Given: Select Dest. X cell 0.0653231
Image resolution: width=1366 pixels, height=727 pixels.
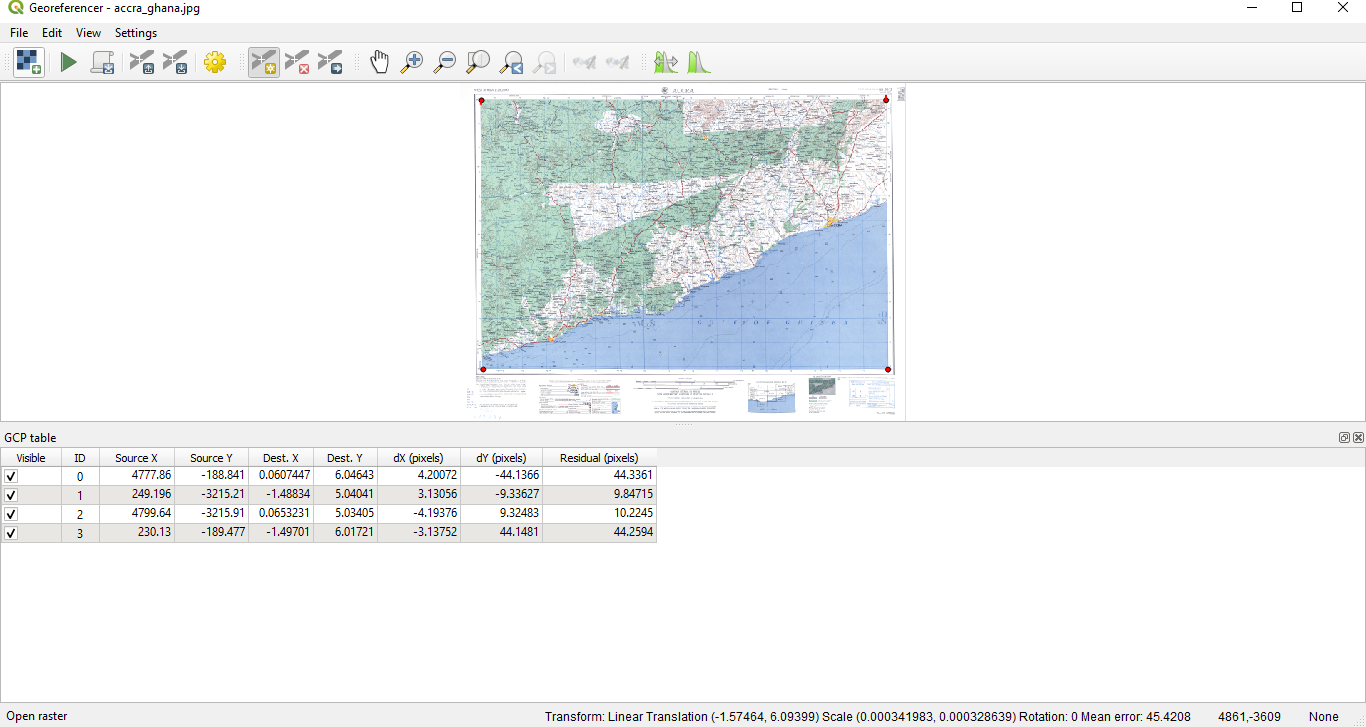Looking at the screenshot, I should tap(281, 514).
